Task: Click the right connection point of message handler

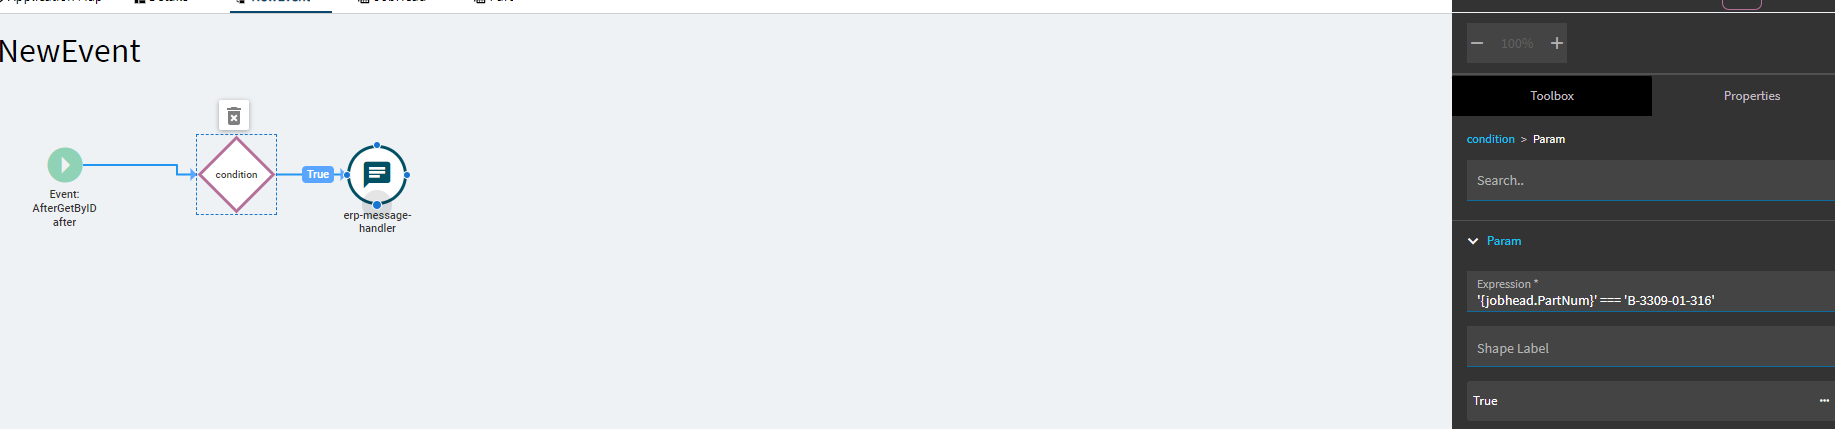Action: [406, 175]
